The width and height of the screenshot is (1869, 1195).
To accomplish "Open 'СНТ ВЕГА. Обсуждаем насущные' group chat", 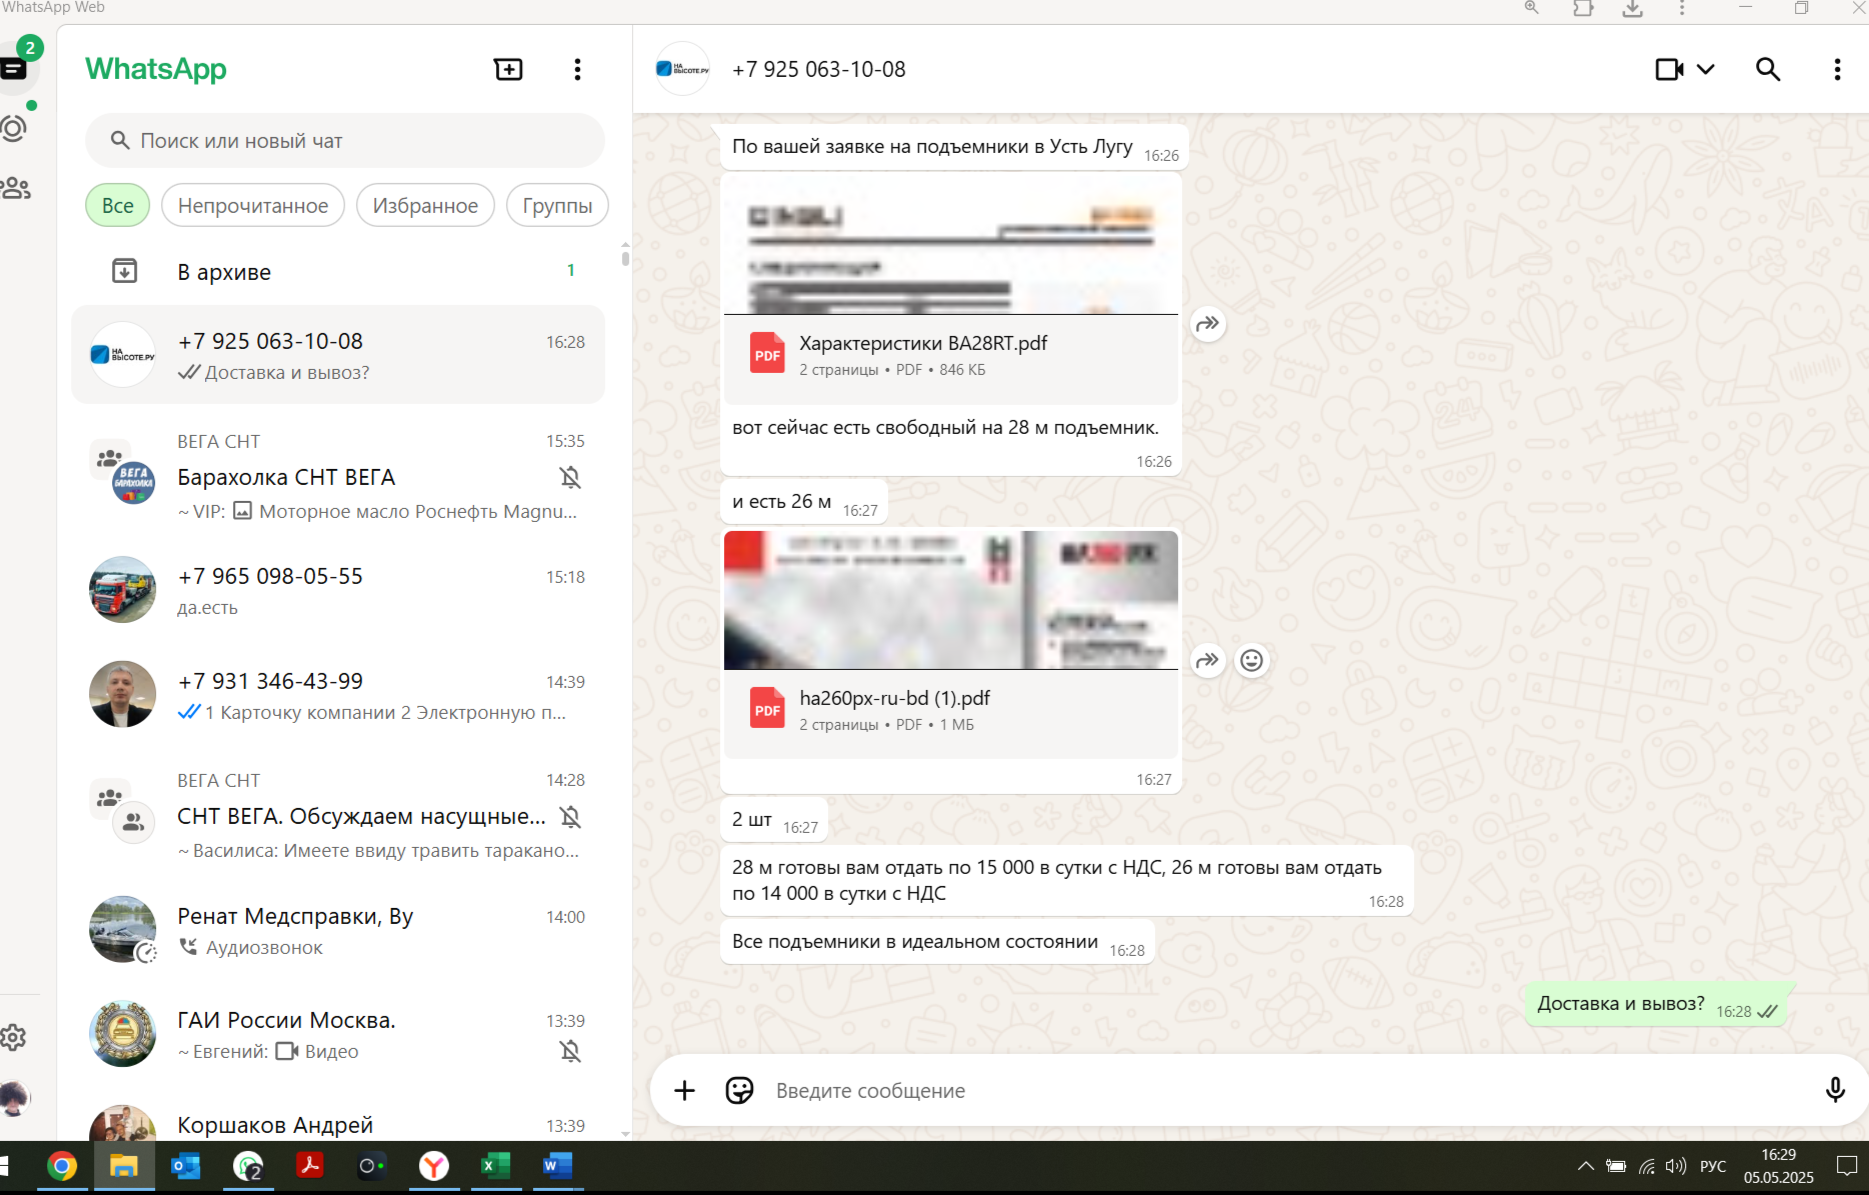I will pos(338,817).
